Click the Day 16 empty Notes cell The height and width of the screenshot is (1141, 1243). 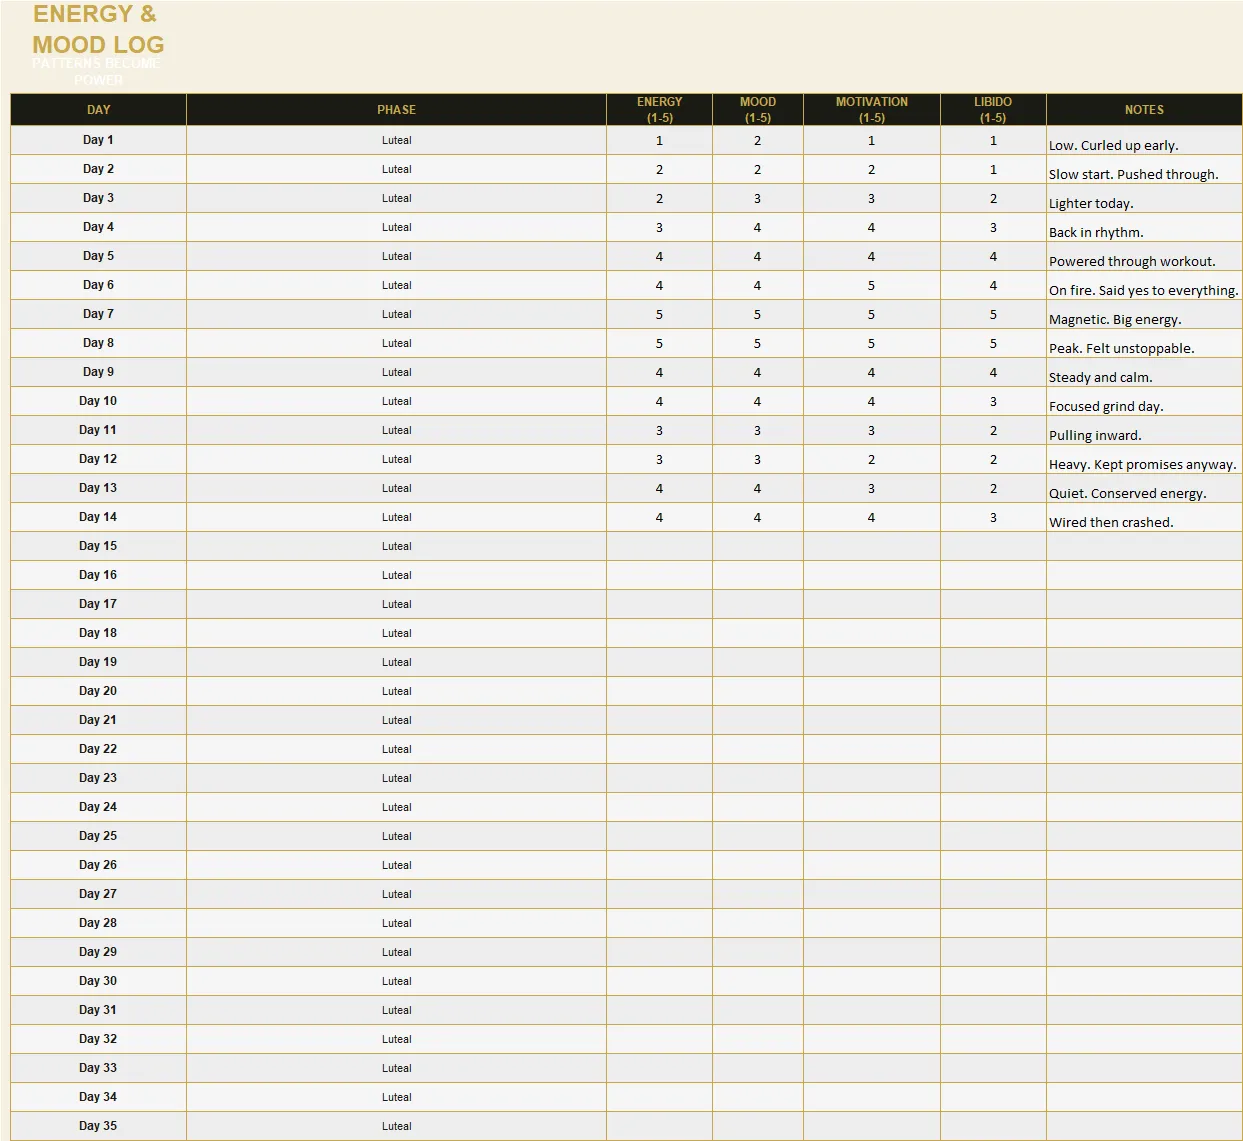coord(1144,575)
